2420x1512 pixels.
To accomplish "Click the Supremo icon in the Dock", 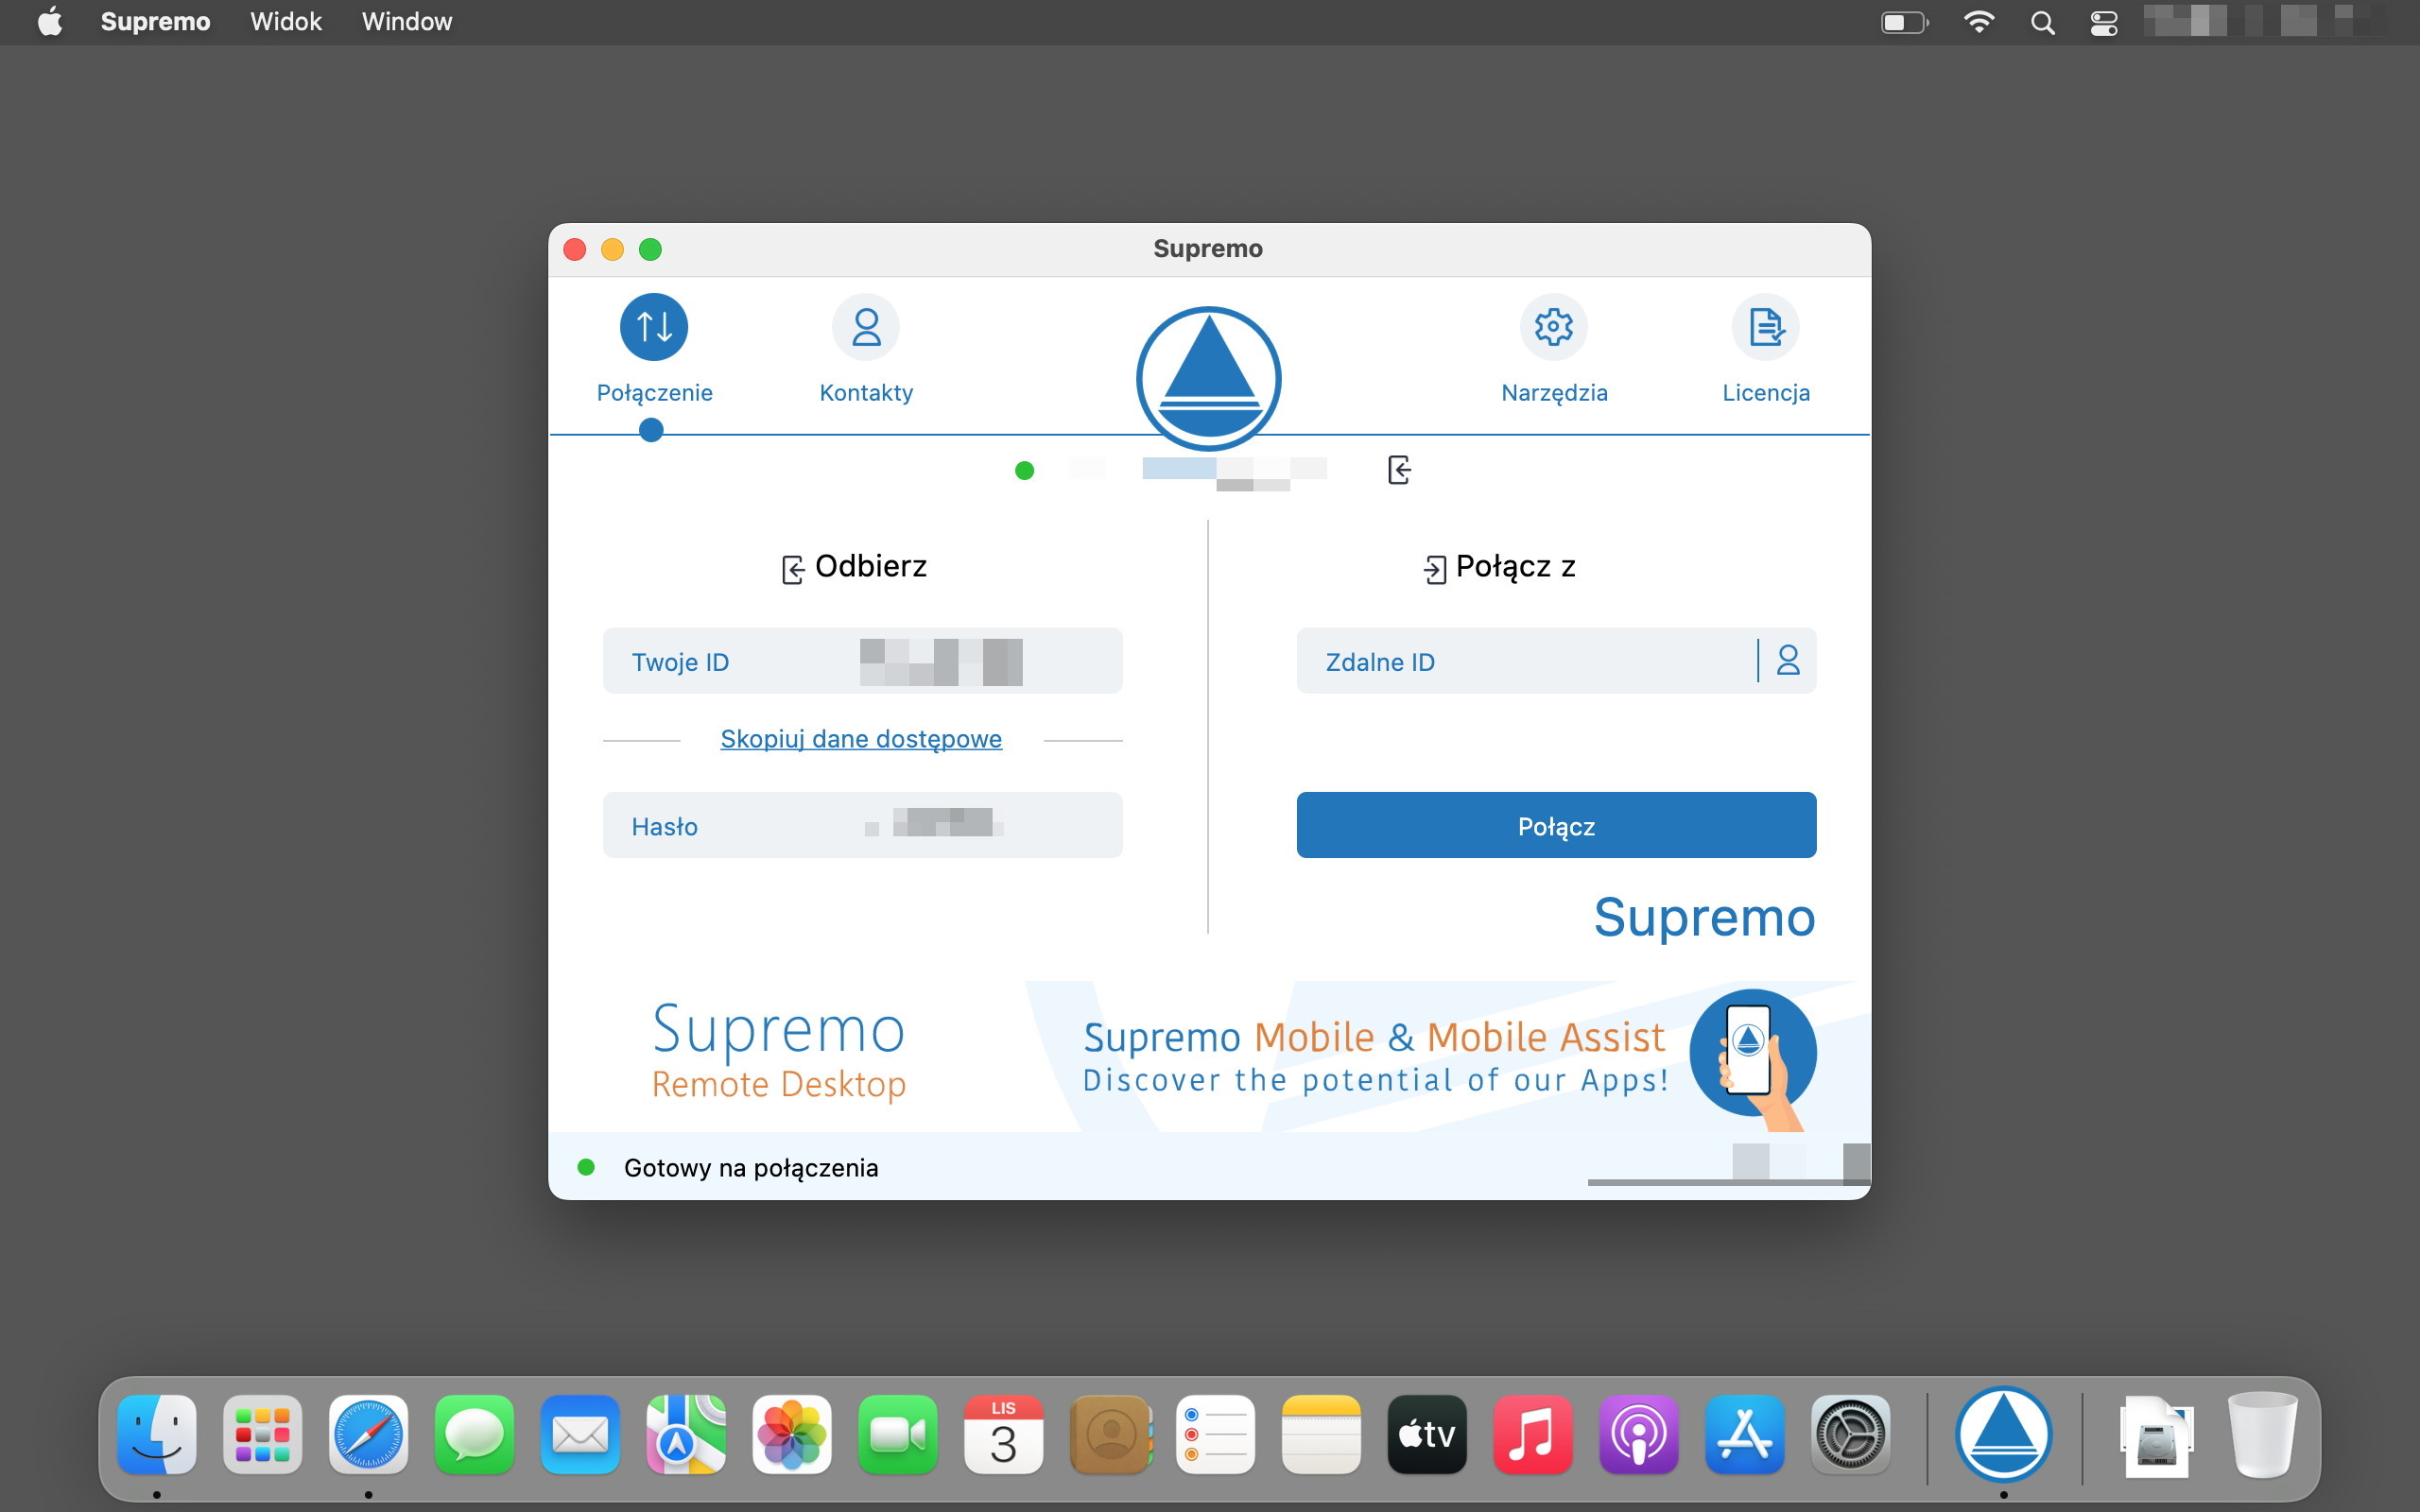I will [2004, 1435].
